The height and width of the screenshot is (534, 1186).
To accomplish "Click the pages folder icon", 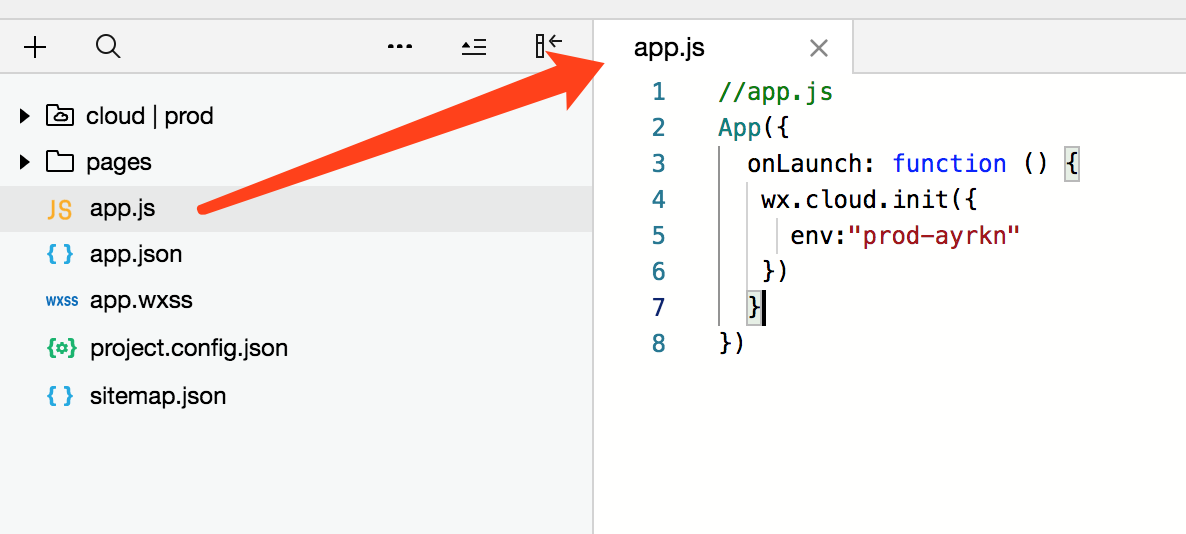I will pos(60,162).
